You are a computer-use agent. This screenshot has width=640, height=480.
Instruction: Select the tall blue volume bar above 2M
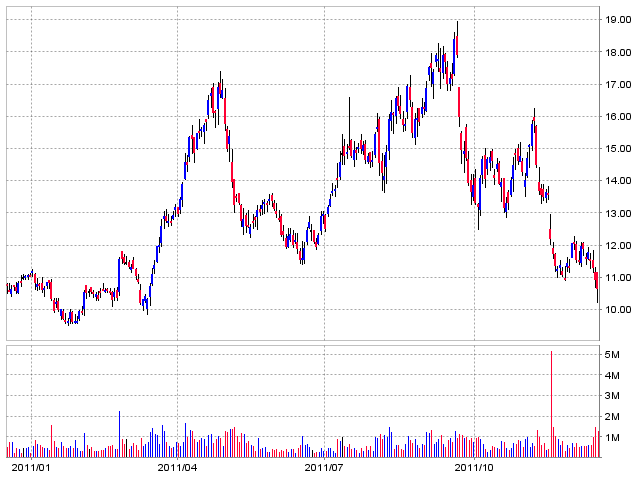tap(120, 434)
